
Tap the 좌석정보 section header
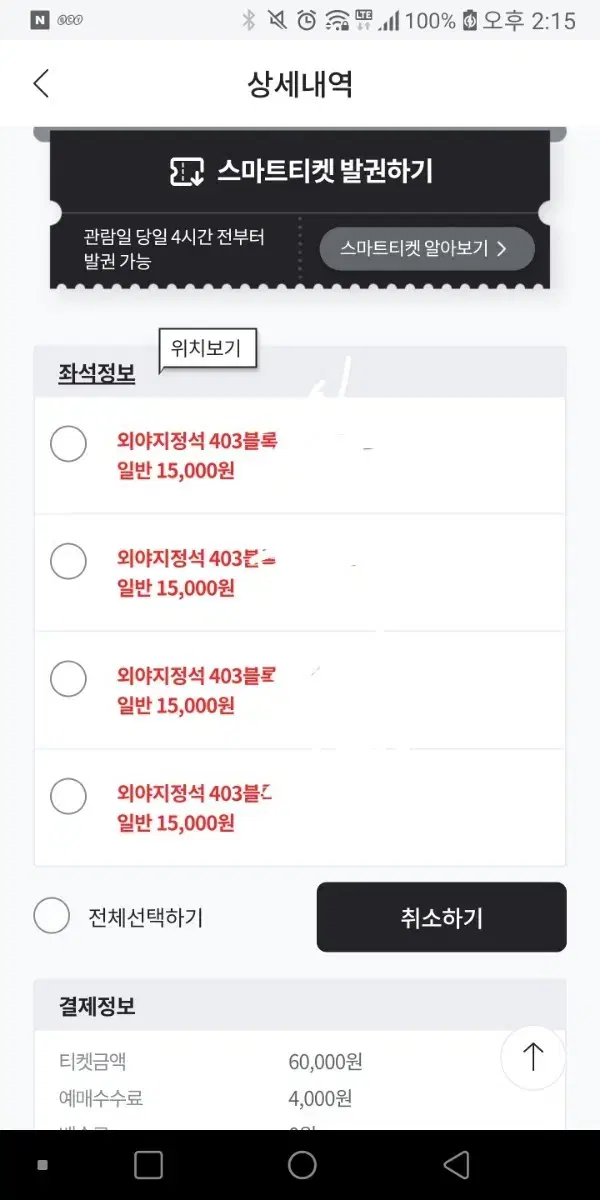(x=97, y=372)
